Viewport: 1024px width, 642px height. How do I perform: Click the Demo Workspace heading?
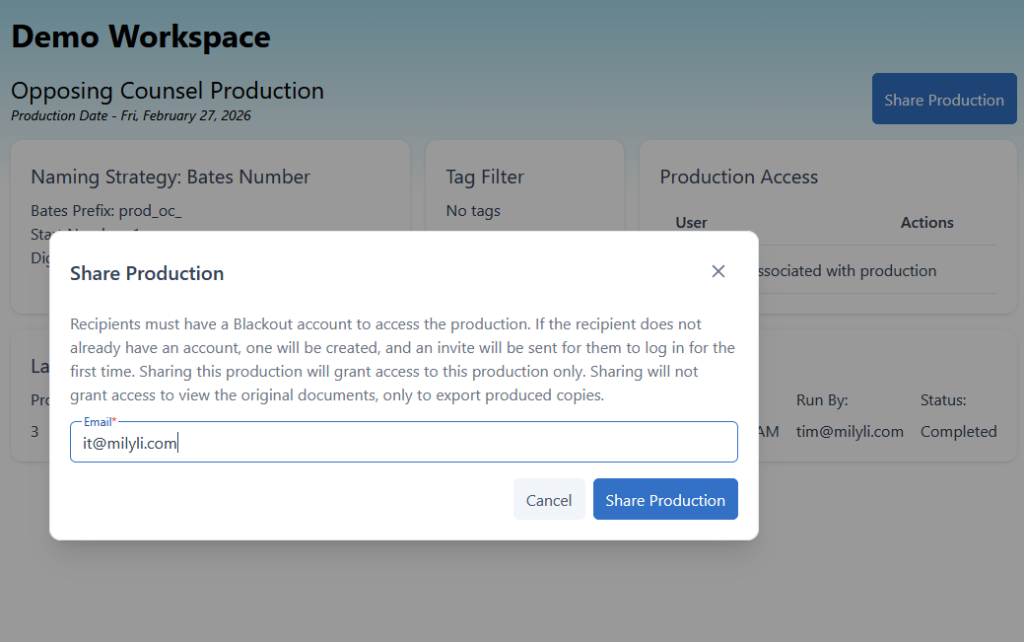pos(140,36)
